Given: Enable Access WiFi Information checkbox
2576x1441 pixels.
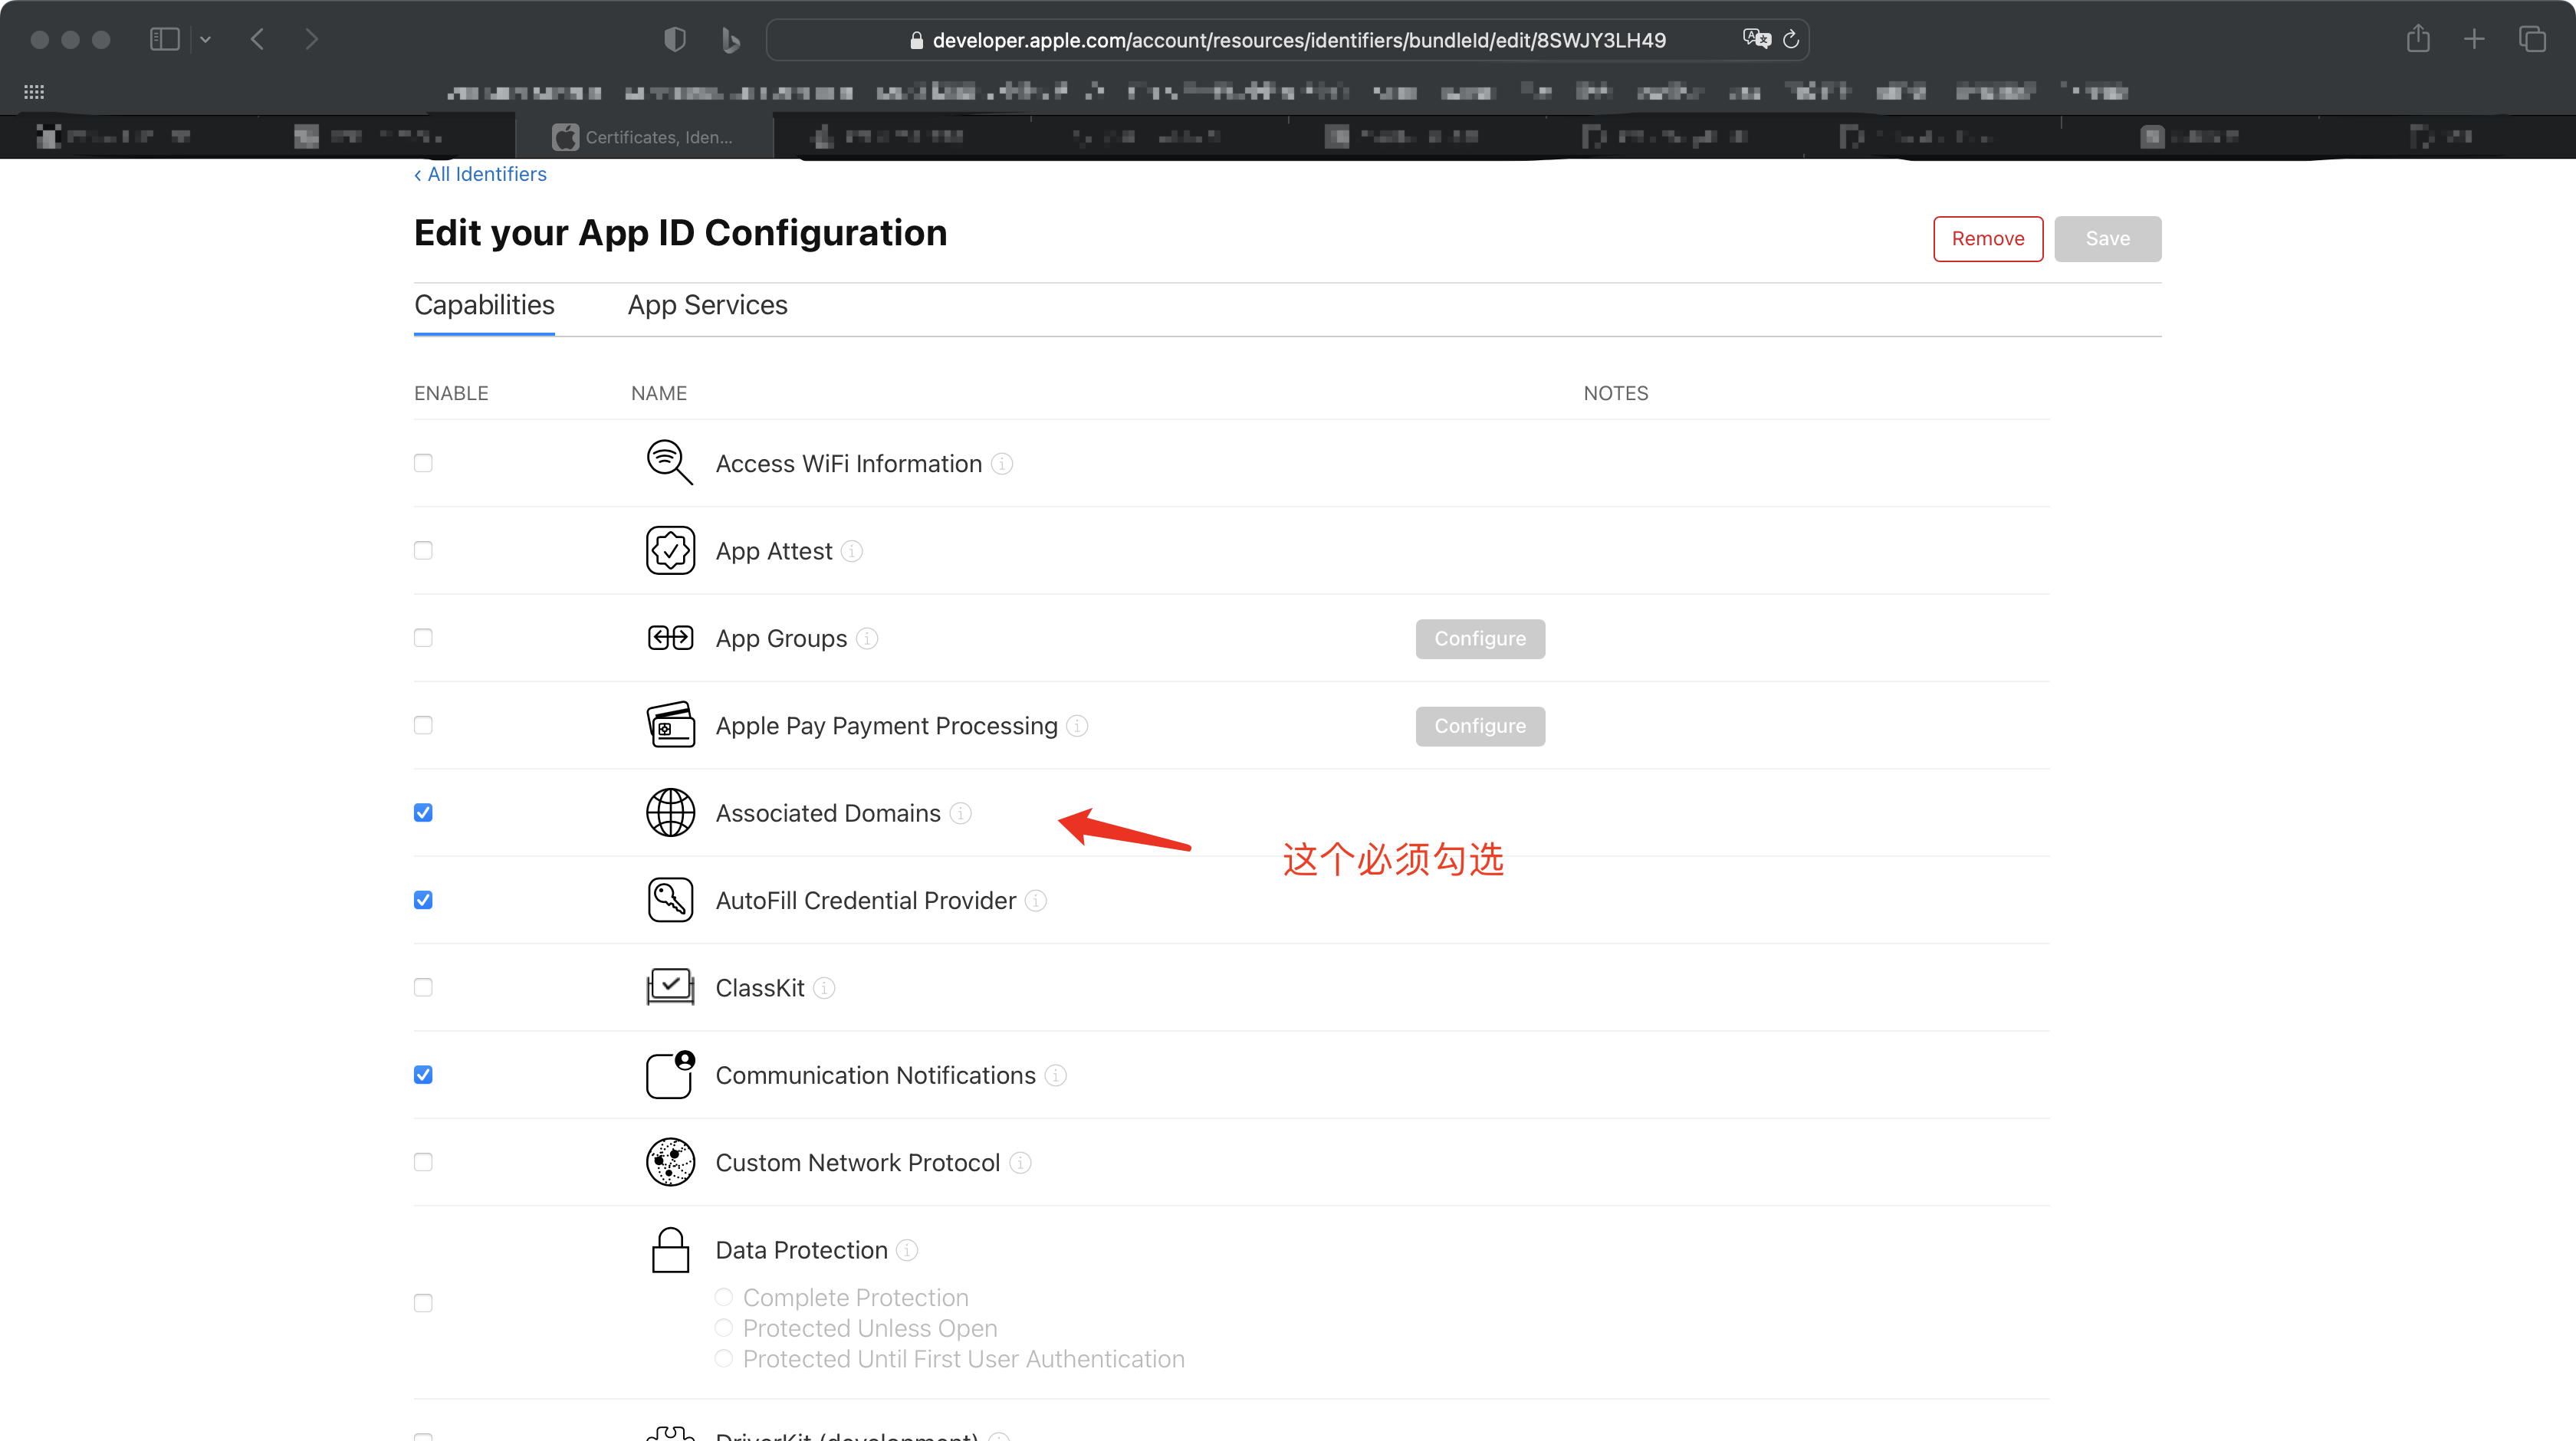Looking at the screenshot, I should pos(423,463).
